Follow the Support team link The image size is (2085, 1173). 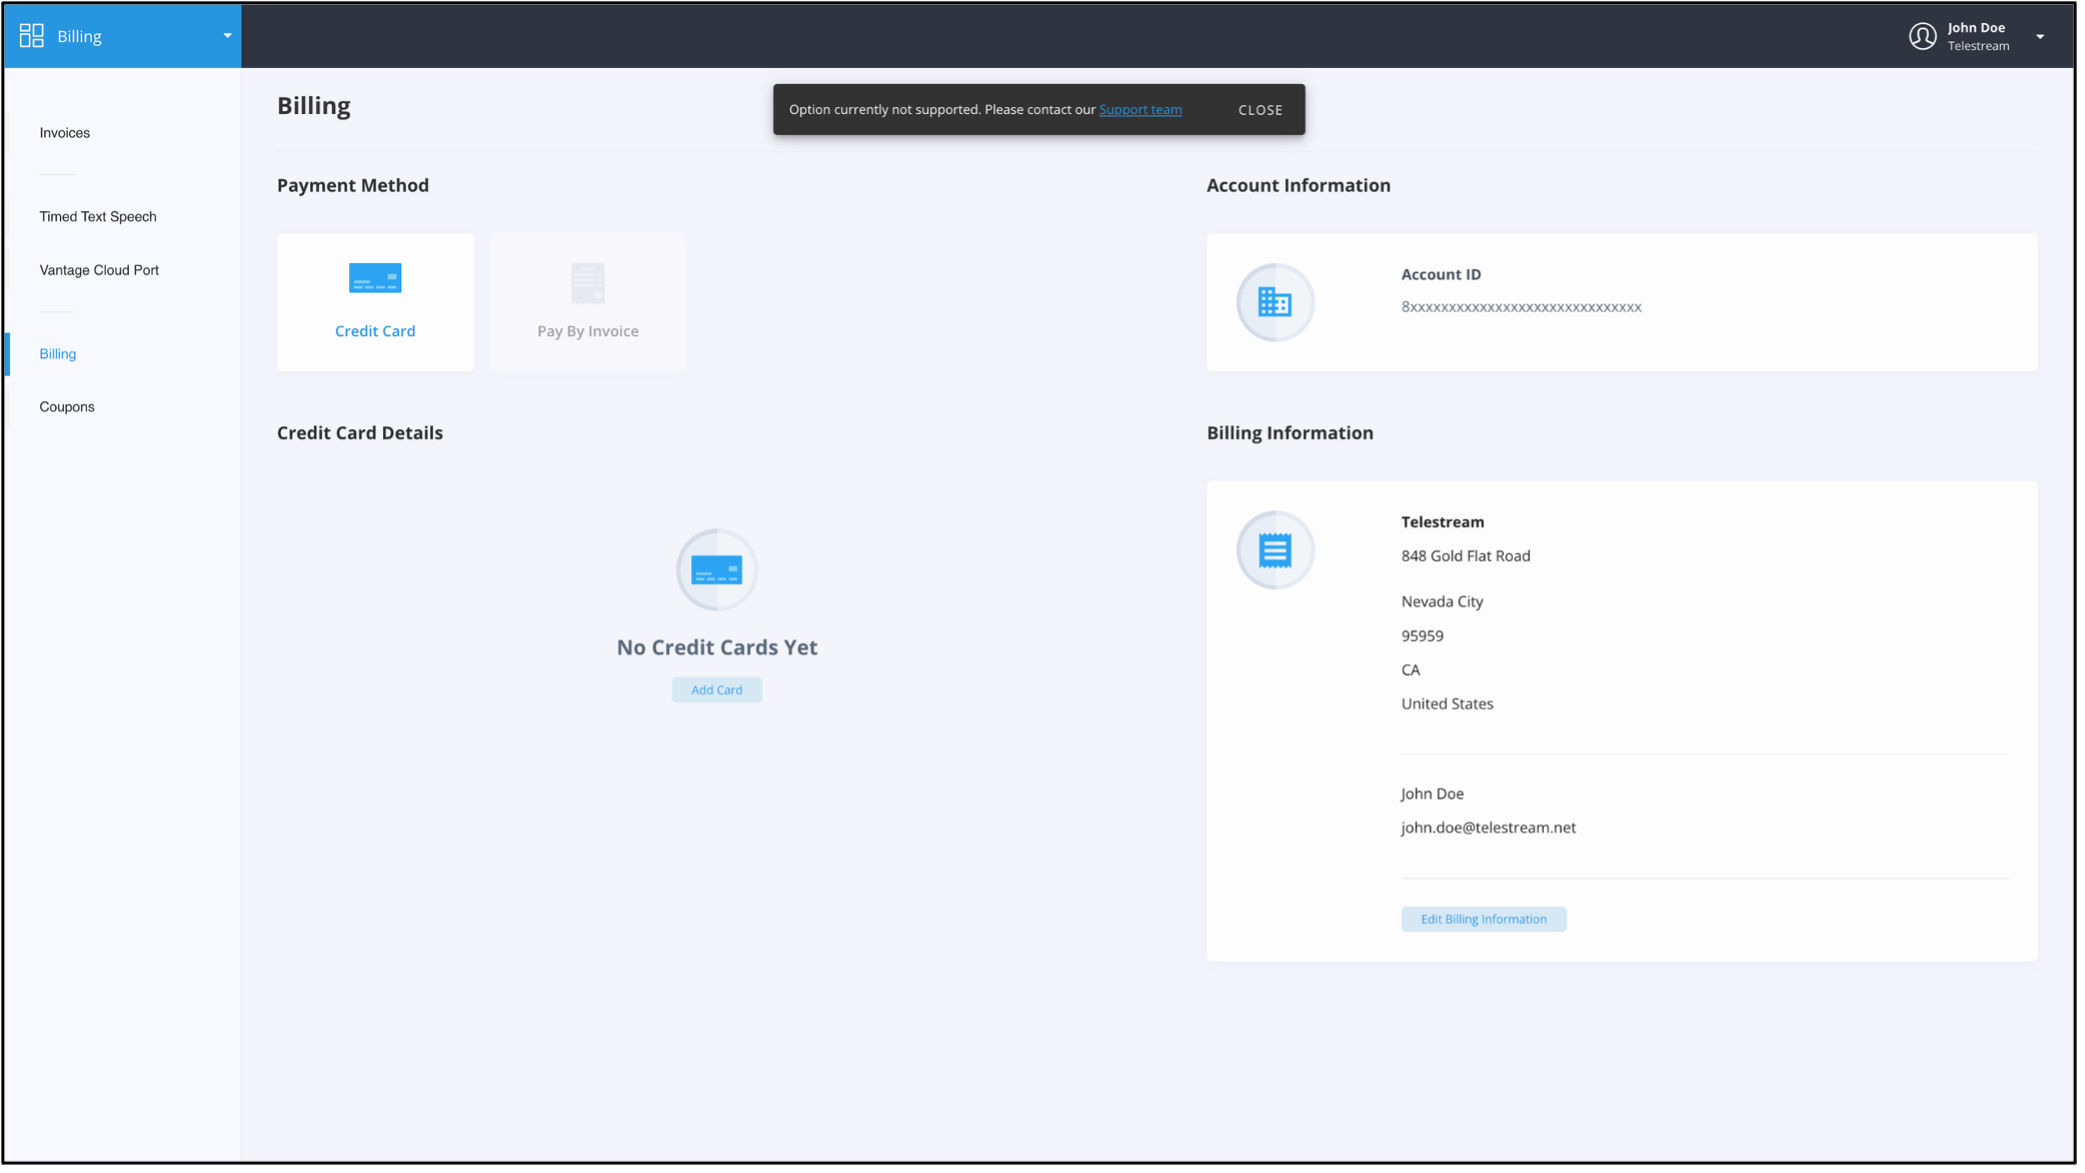tap(1140, 110)
